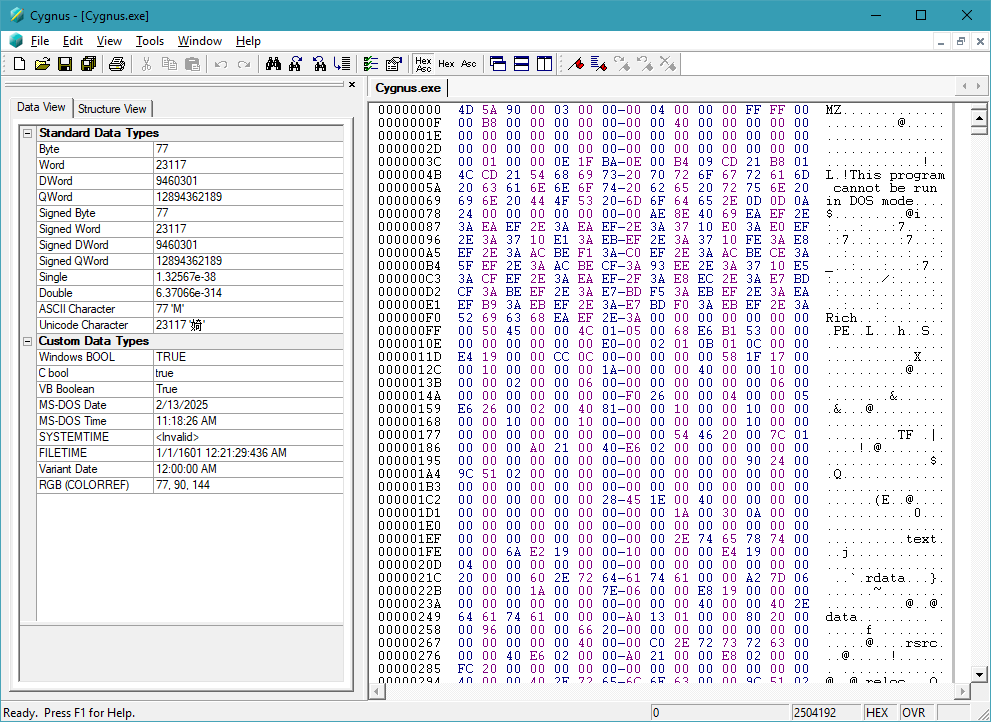The height and width of the screenshot is (722, 991).
Task: Close the Data View side panel
Action: click(352, 85)
